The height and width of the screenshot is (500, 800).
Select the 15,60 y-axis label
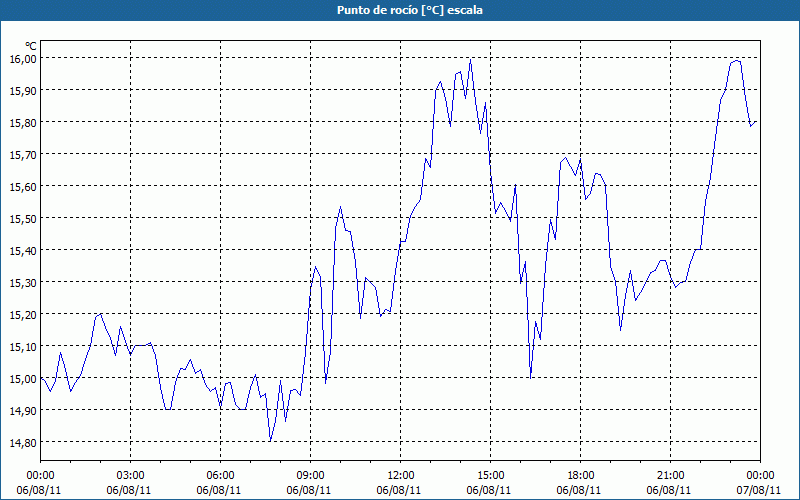23,186
